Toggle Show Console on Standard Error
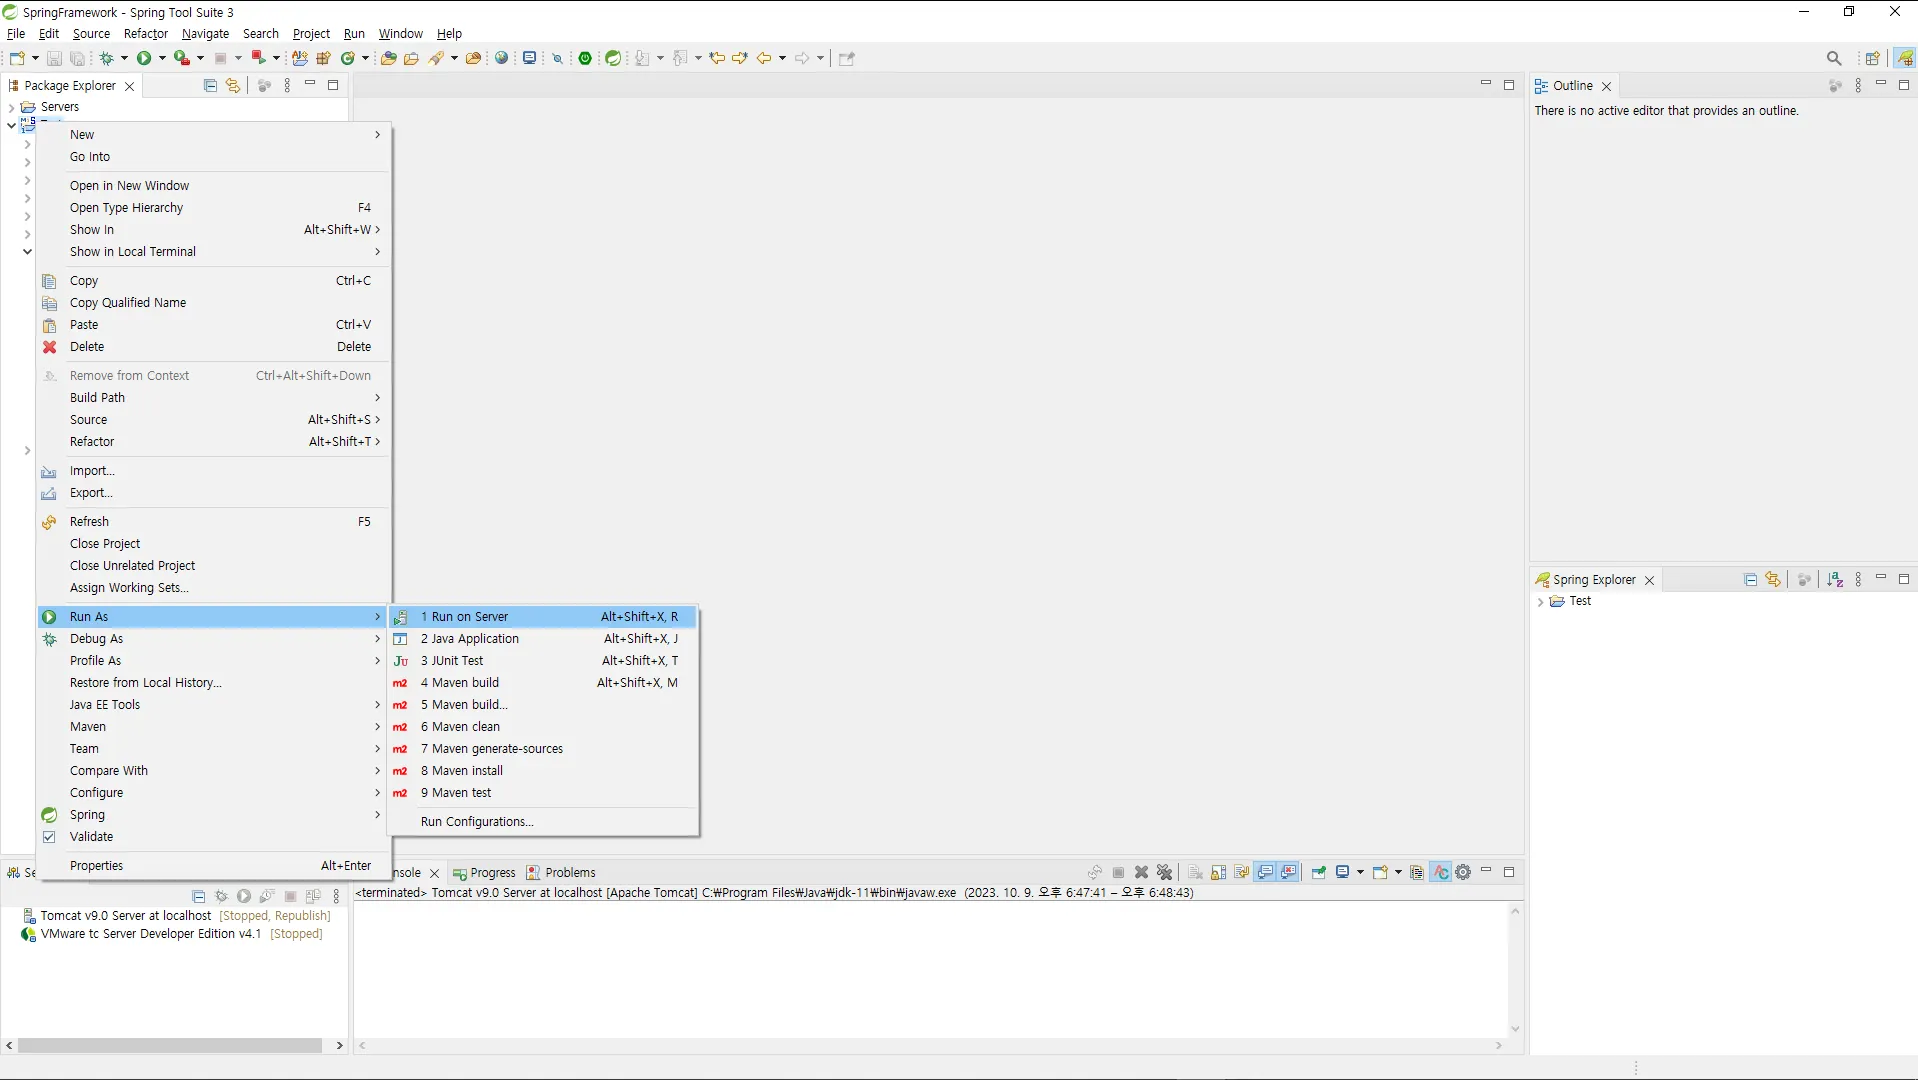This screenshot has width=1918, height=1080. 1289,872
